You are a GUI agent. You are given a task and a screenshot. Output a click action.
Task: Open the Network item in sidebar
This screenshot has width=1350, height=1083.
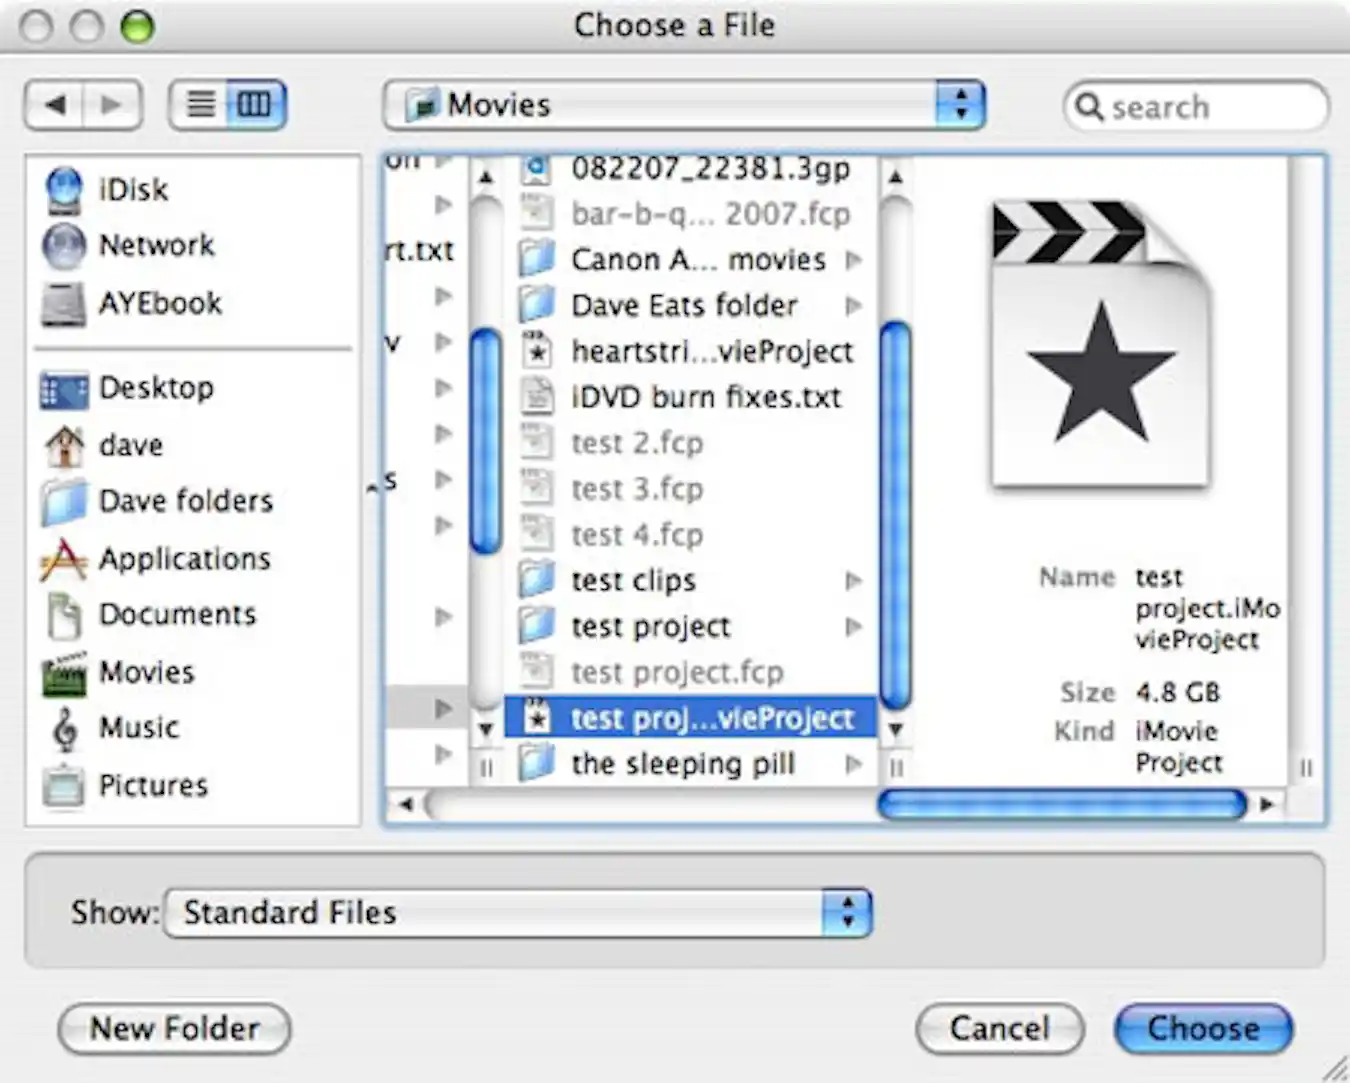[155, 245]
